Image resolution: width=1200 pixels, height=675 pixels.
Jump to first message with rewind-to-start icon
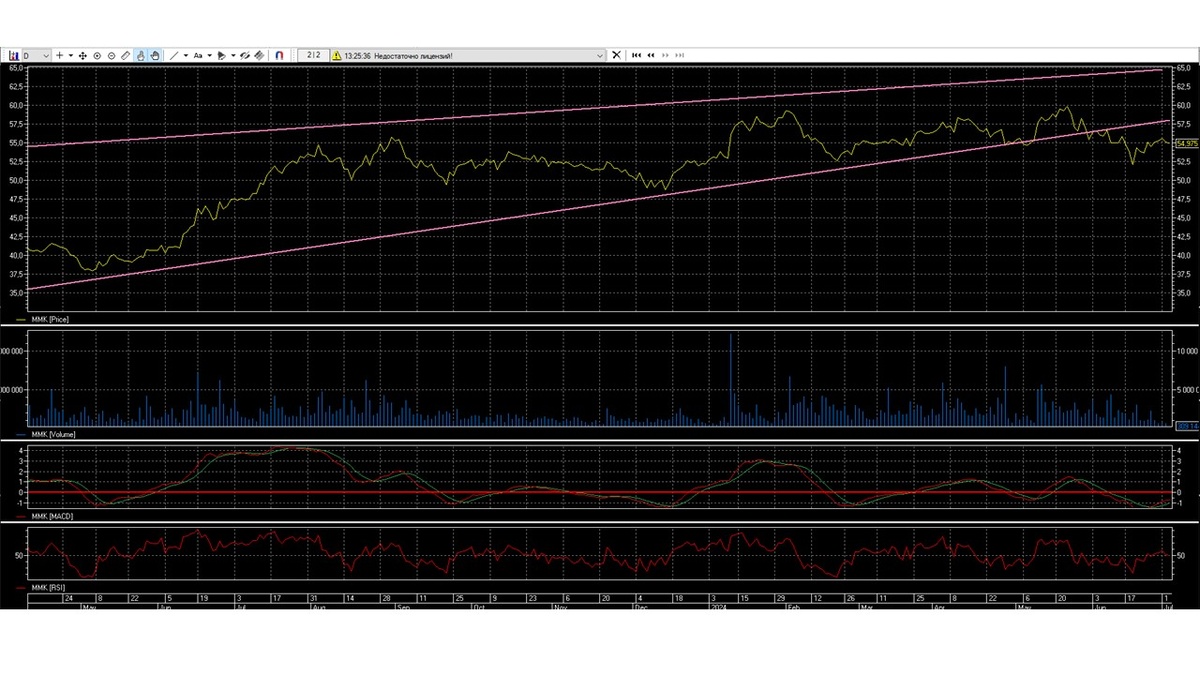[x=636, y=56]
